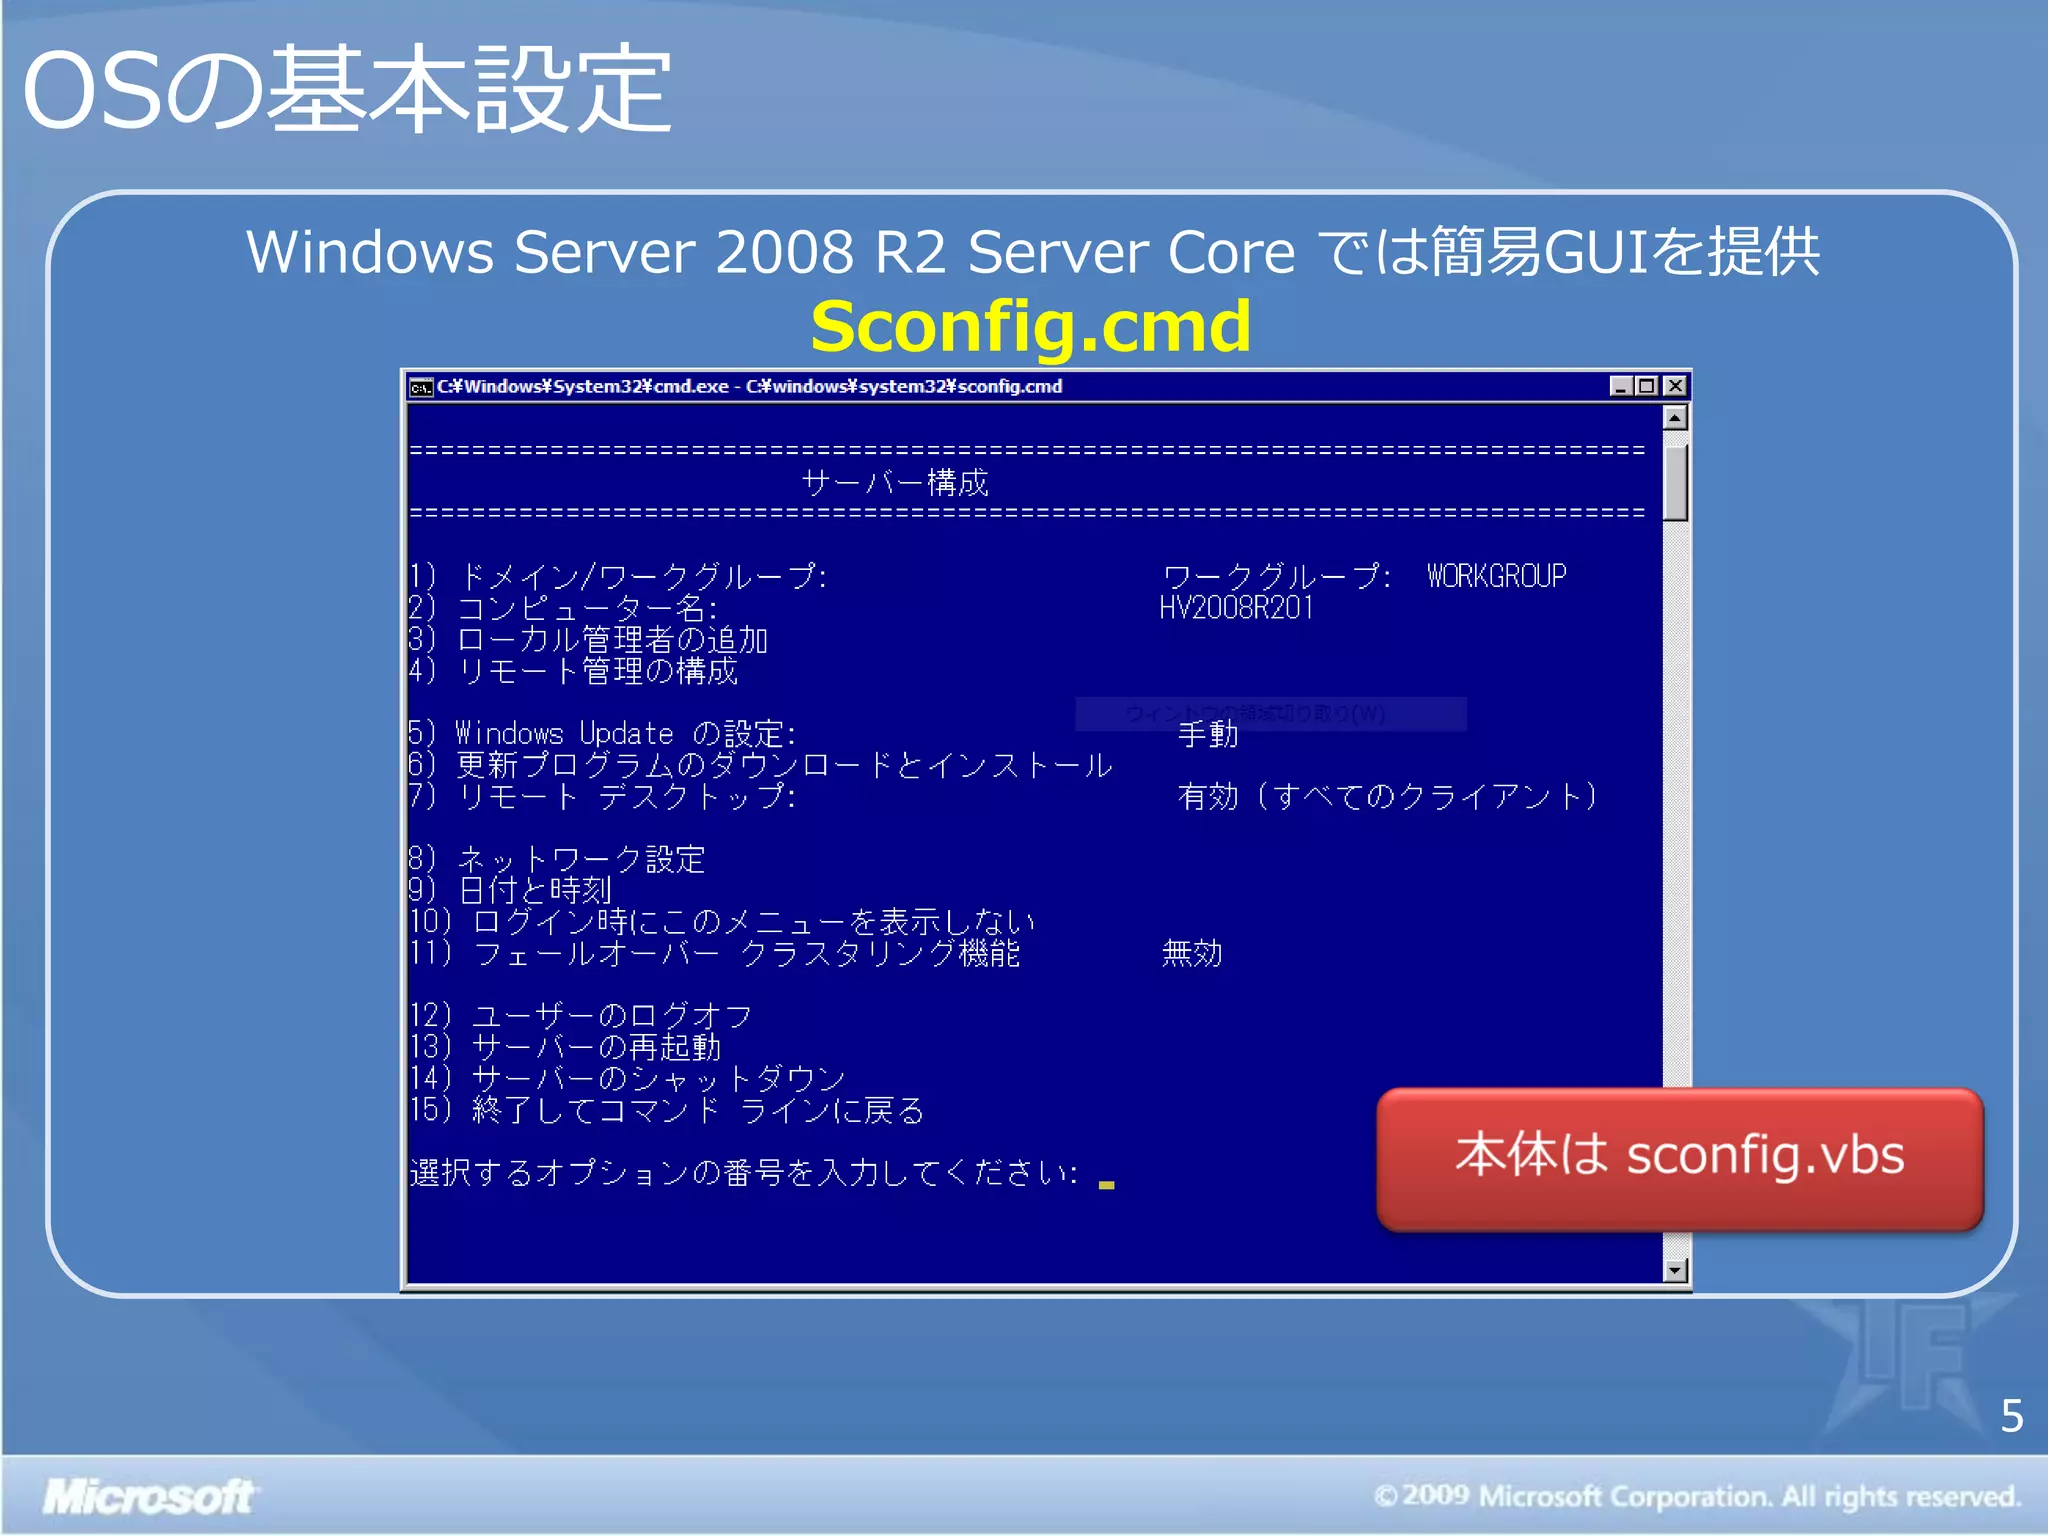The width and height of the screenshot is (2048, 1536).
Task: Click the console scrollbar up arrow
Action: [1675, 418]
